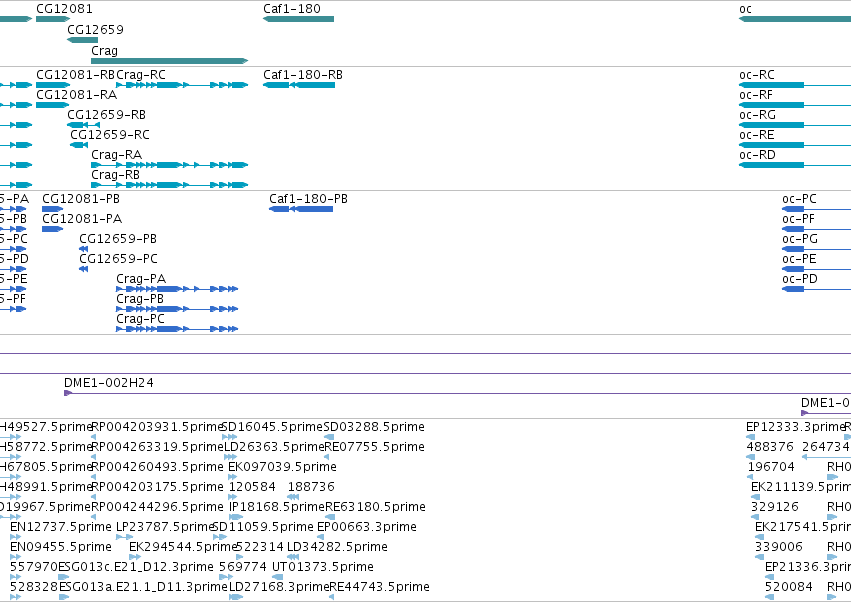Click the RE63180.5prime EST label
851x602 pixels.
pyautogui.click(x=375, y=507)
